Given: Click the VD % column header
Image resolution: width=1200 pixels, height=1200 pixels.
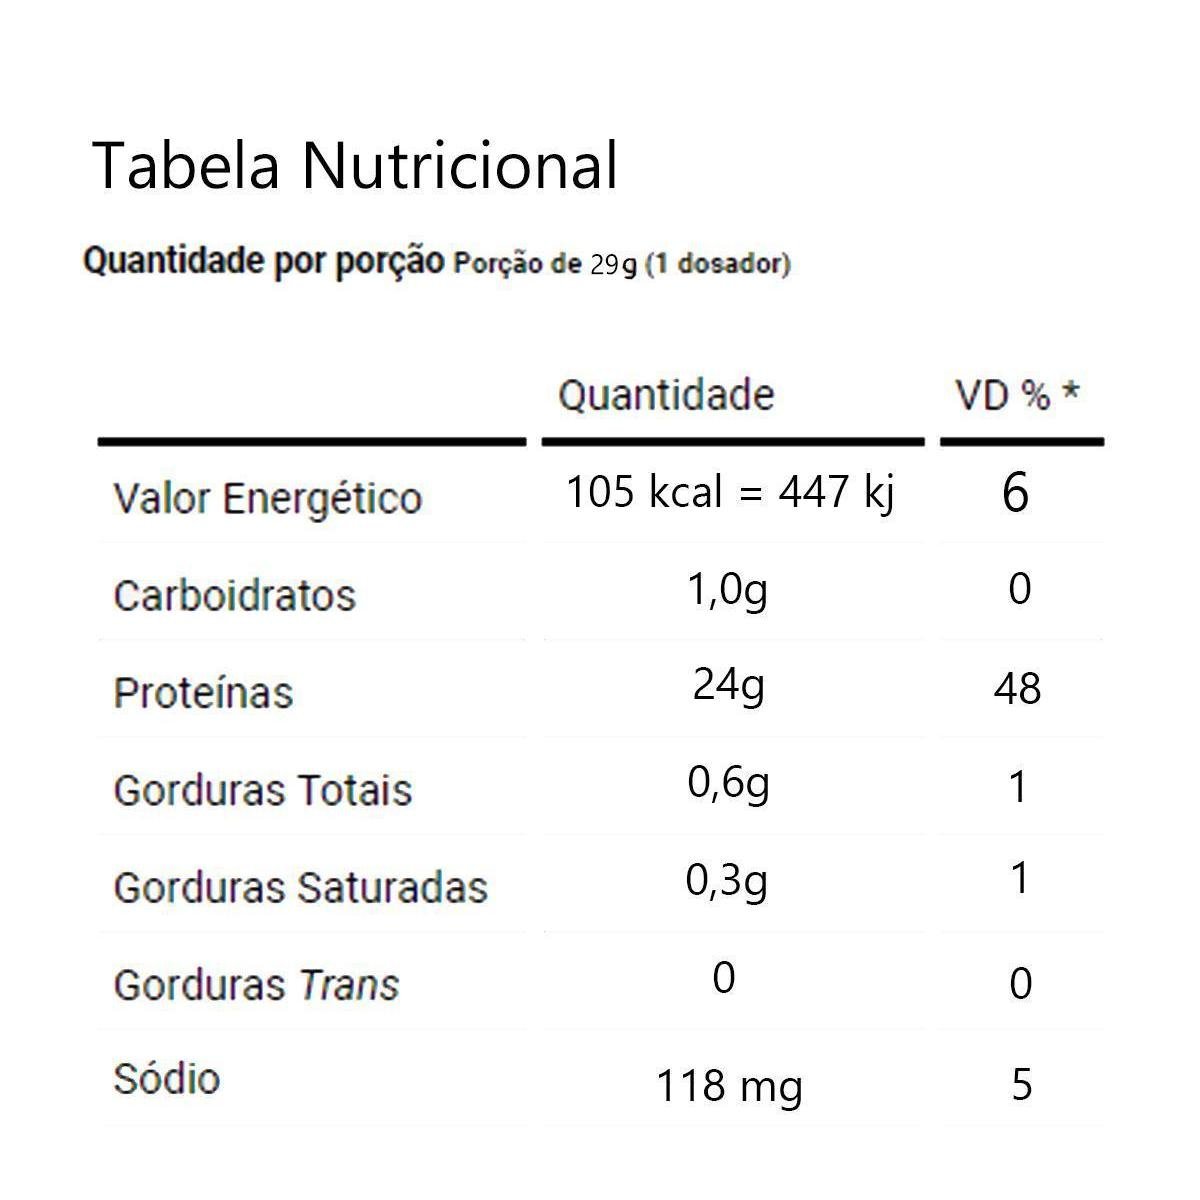Looking at the screenshot, I should click(x=1017, y=396).
